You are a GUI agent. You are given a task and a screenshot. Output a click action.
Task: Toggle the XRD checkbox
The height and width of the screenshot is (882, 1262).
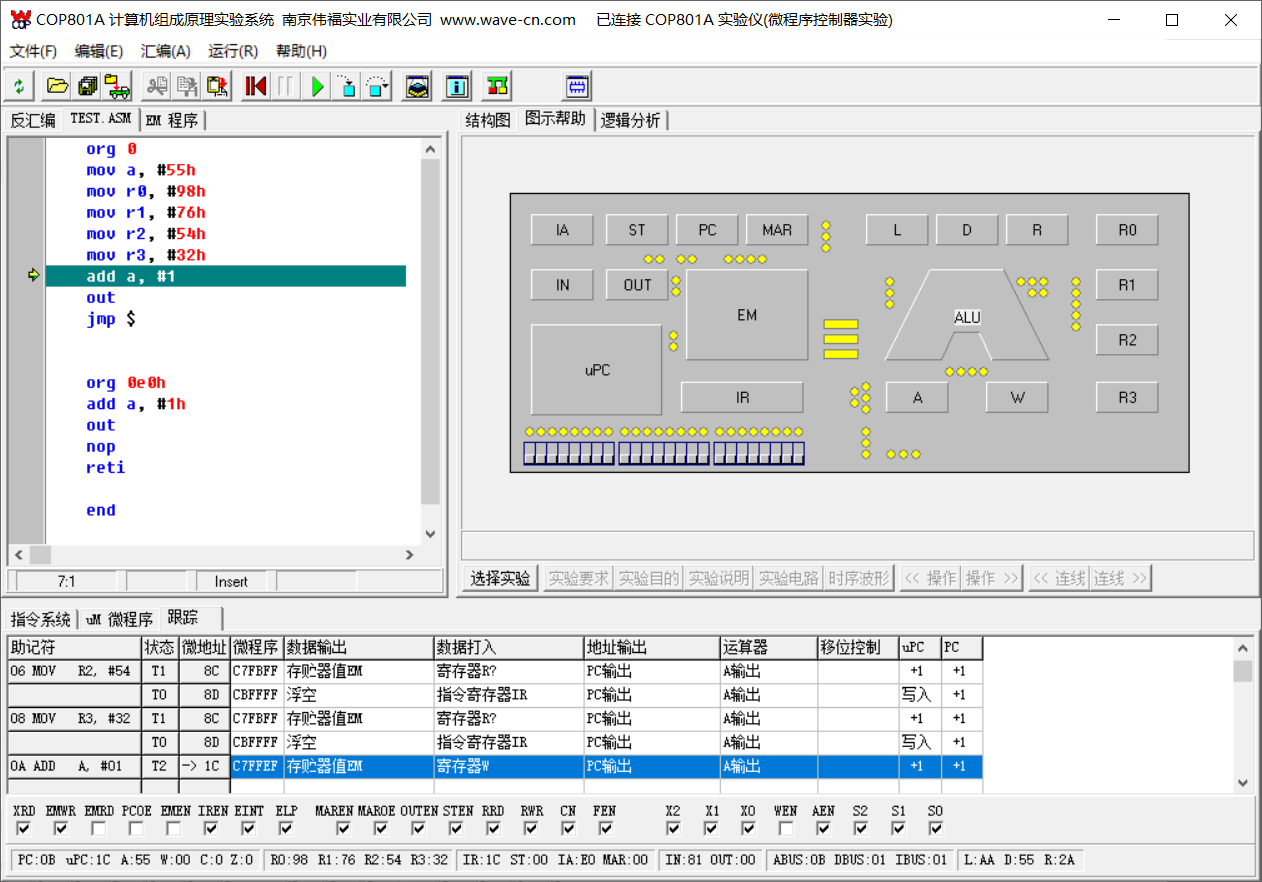(x=24, y=829)
